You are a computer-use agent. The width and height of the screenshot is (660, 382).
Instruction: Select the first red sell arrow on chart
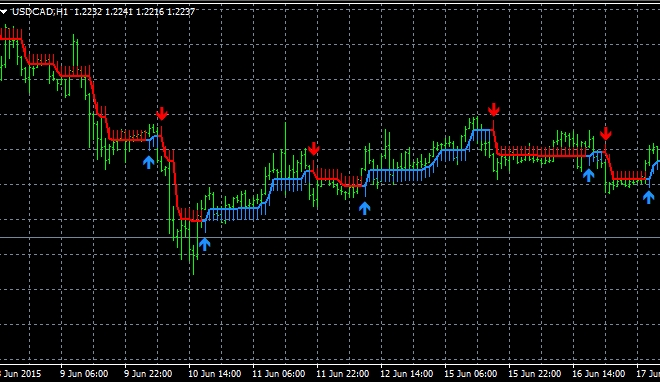pos(162,114)
